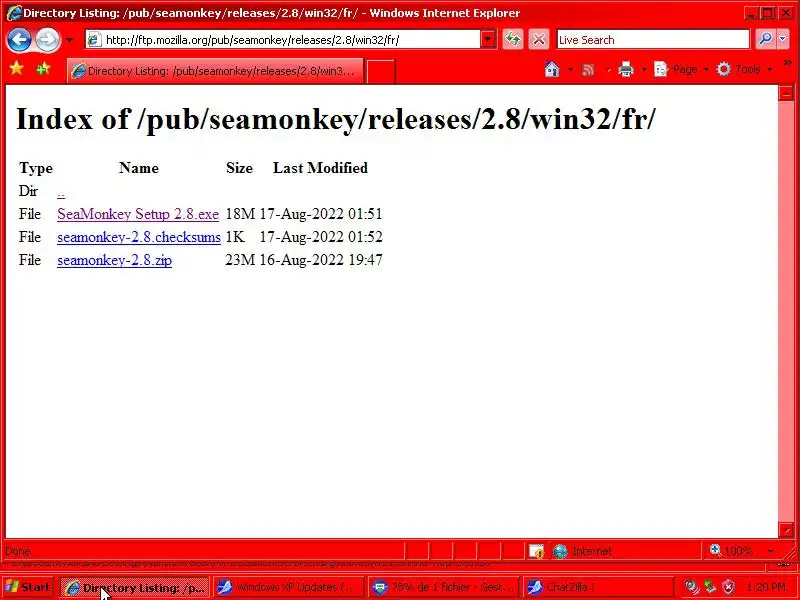
Task: Click the pop-up blocker status bar icon
Action: pos(536,551)
